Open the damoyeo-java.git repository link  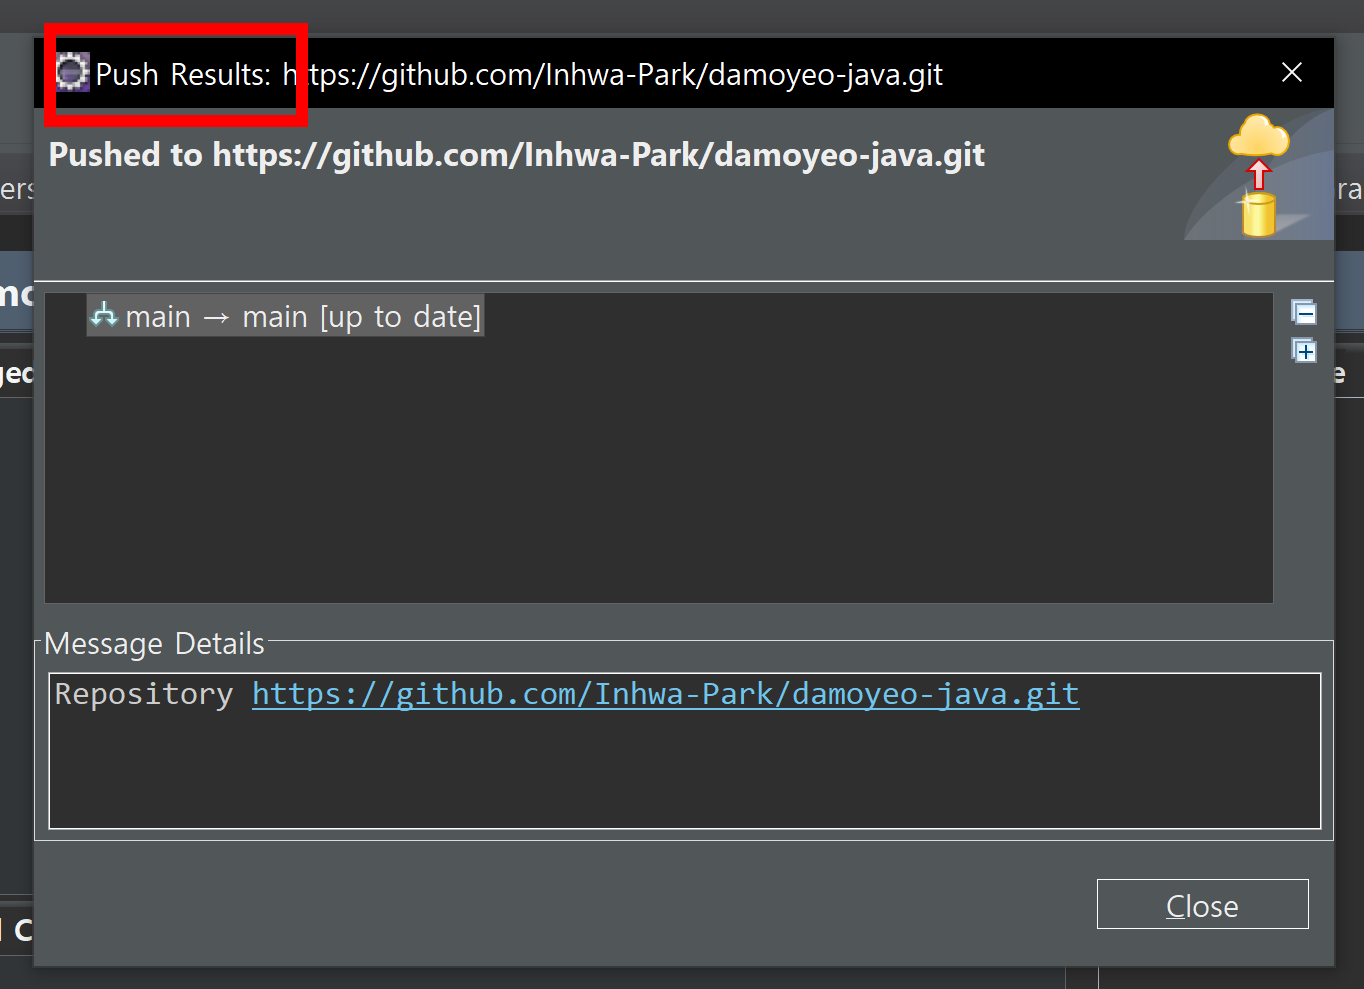[664, 693]
